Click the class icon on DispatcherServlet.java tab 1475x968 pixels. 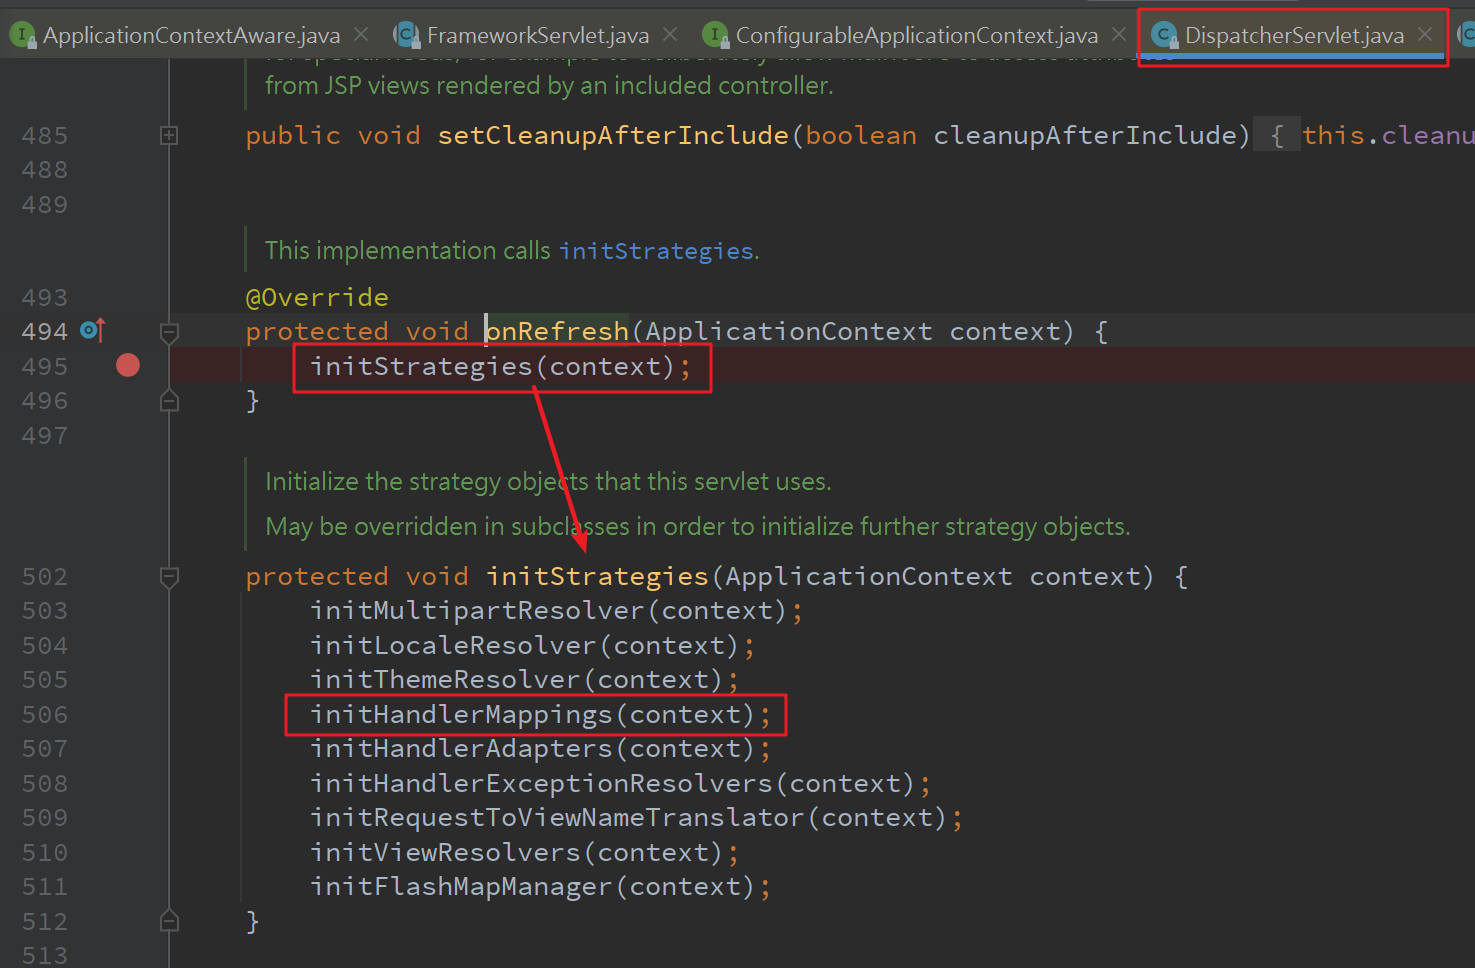[x=1164, y=34]
